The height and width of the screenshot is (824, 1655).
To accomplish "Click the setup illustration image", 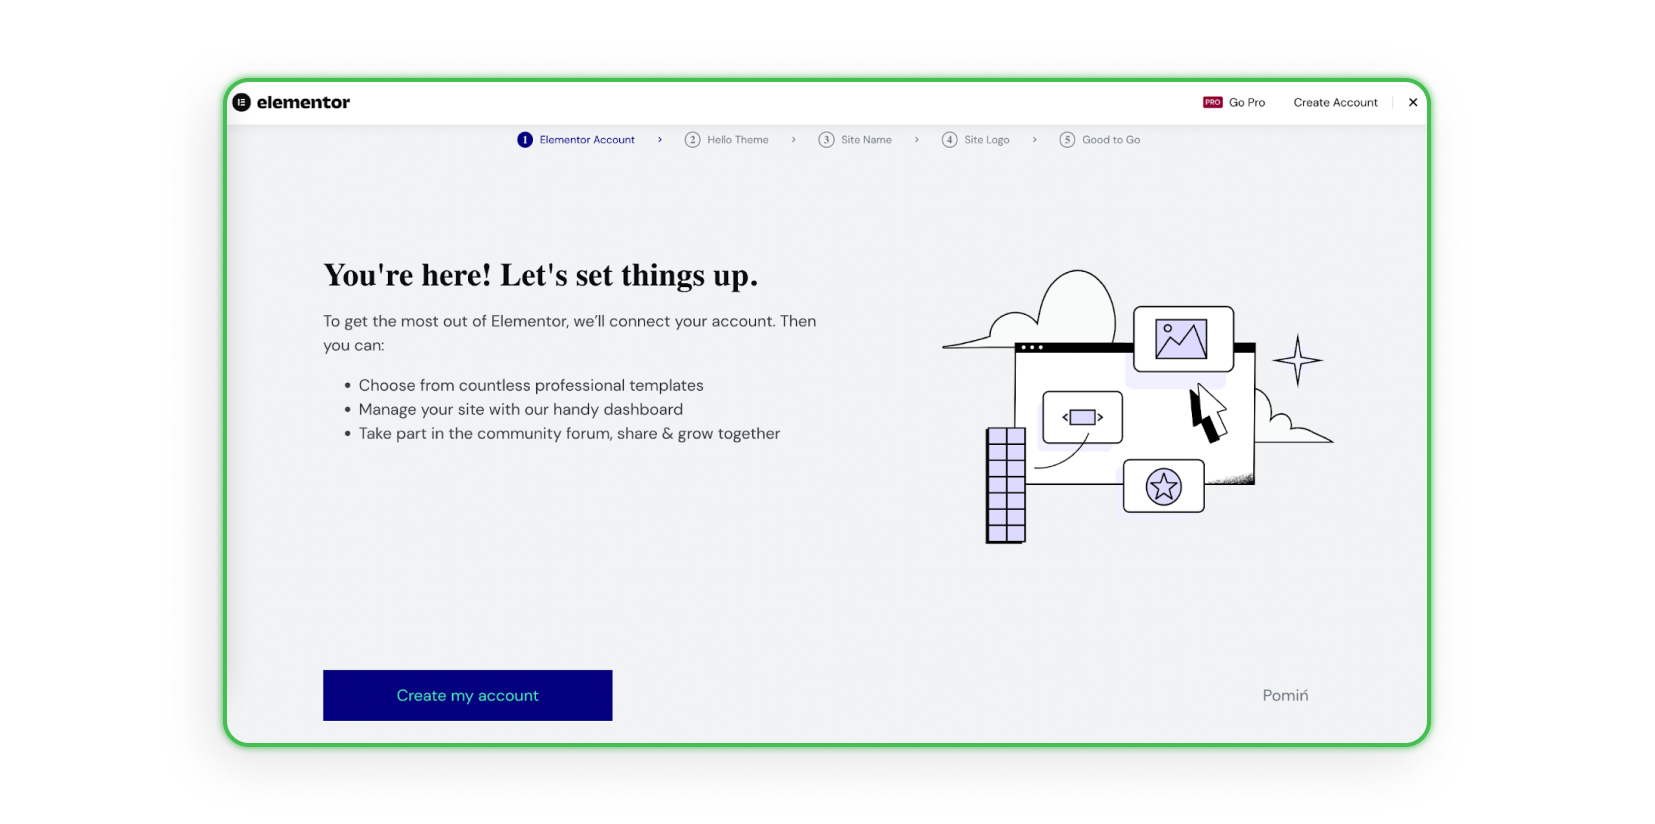I will pos(1138,406).
